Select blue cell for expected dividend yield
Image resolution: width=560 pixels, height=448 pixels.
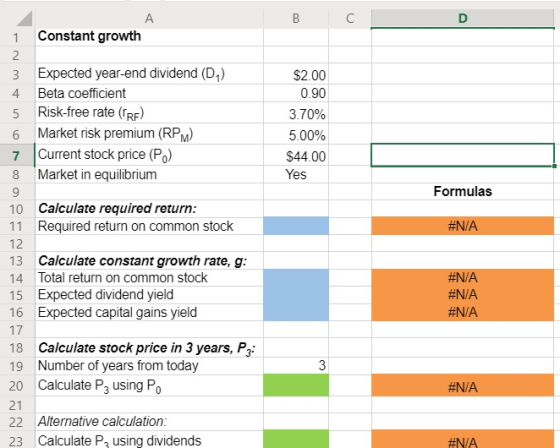(296, 295)
